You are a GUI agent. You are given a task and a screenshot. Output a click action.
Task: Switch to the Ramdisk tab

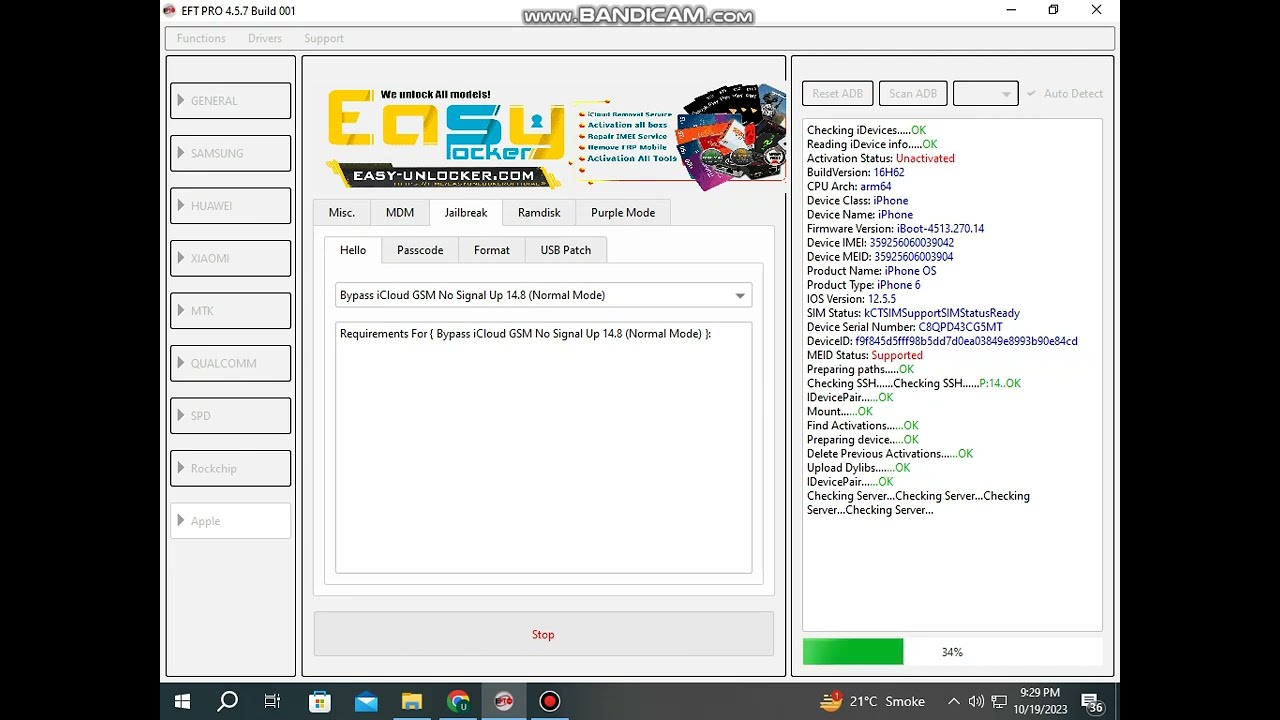point(538,212)
